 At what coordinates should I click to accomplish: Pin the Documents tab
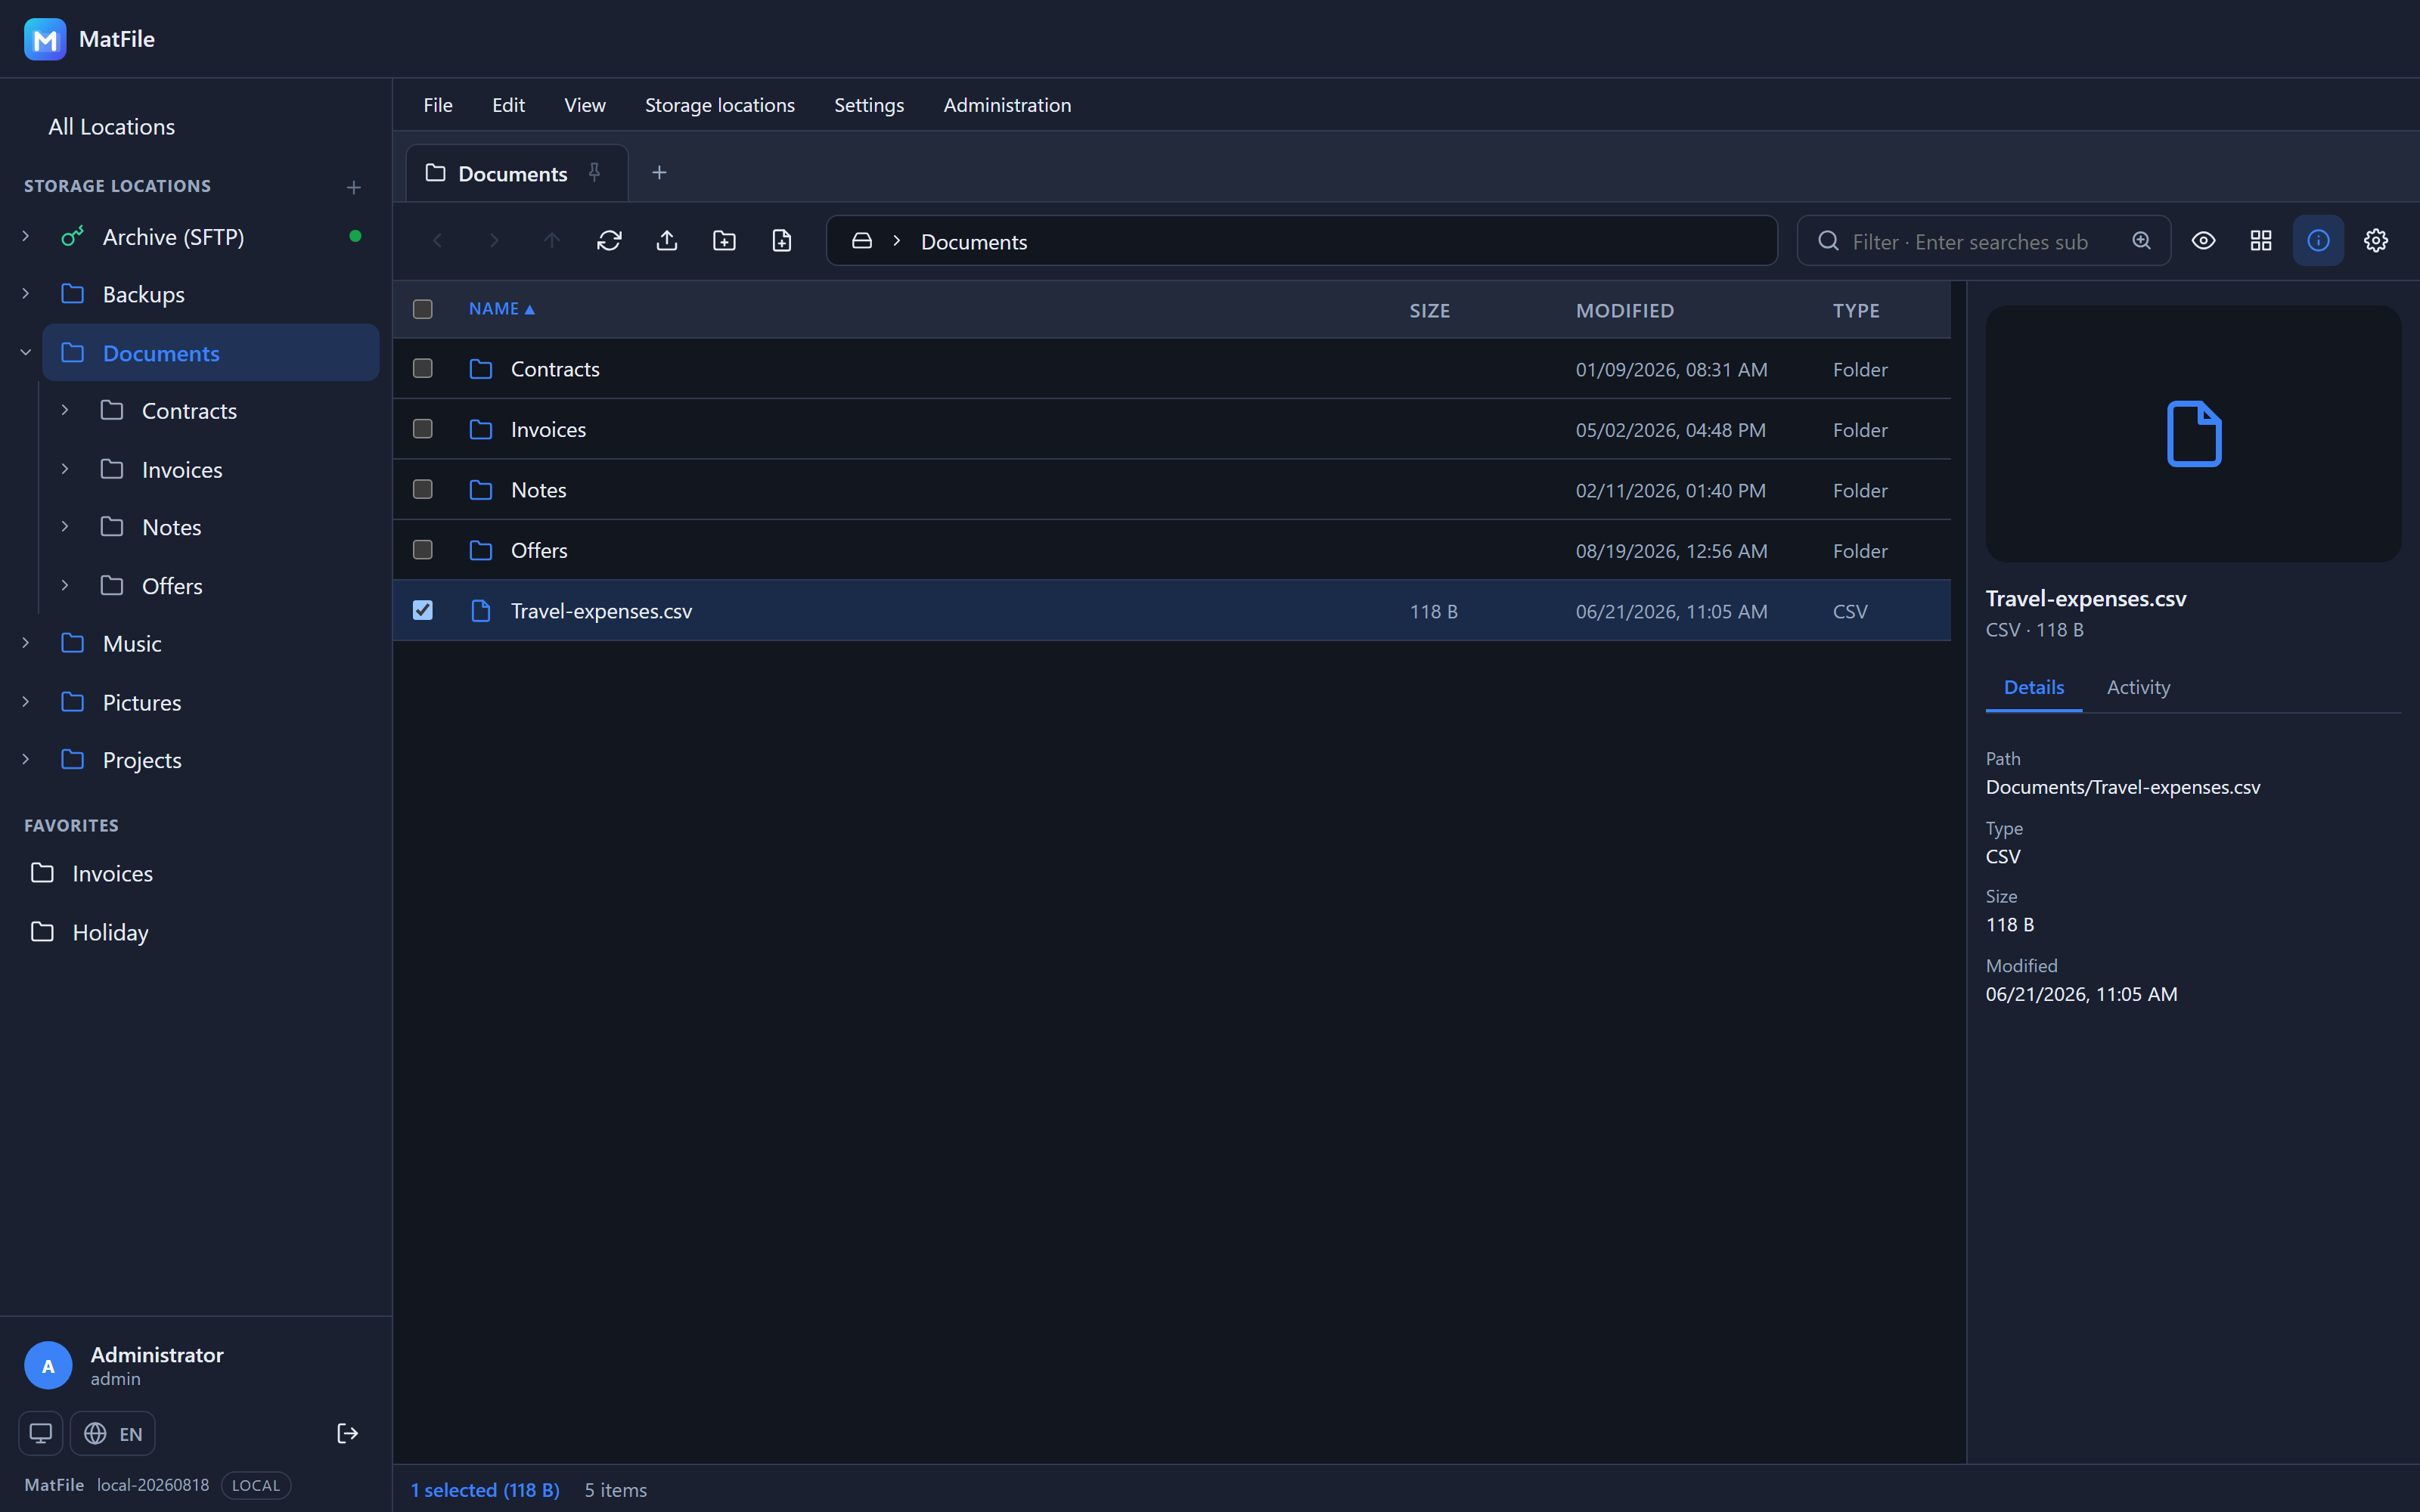coord(594,172)
